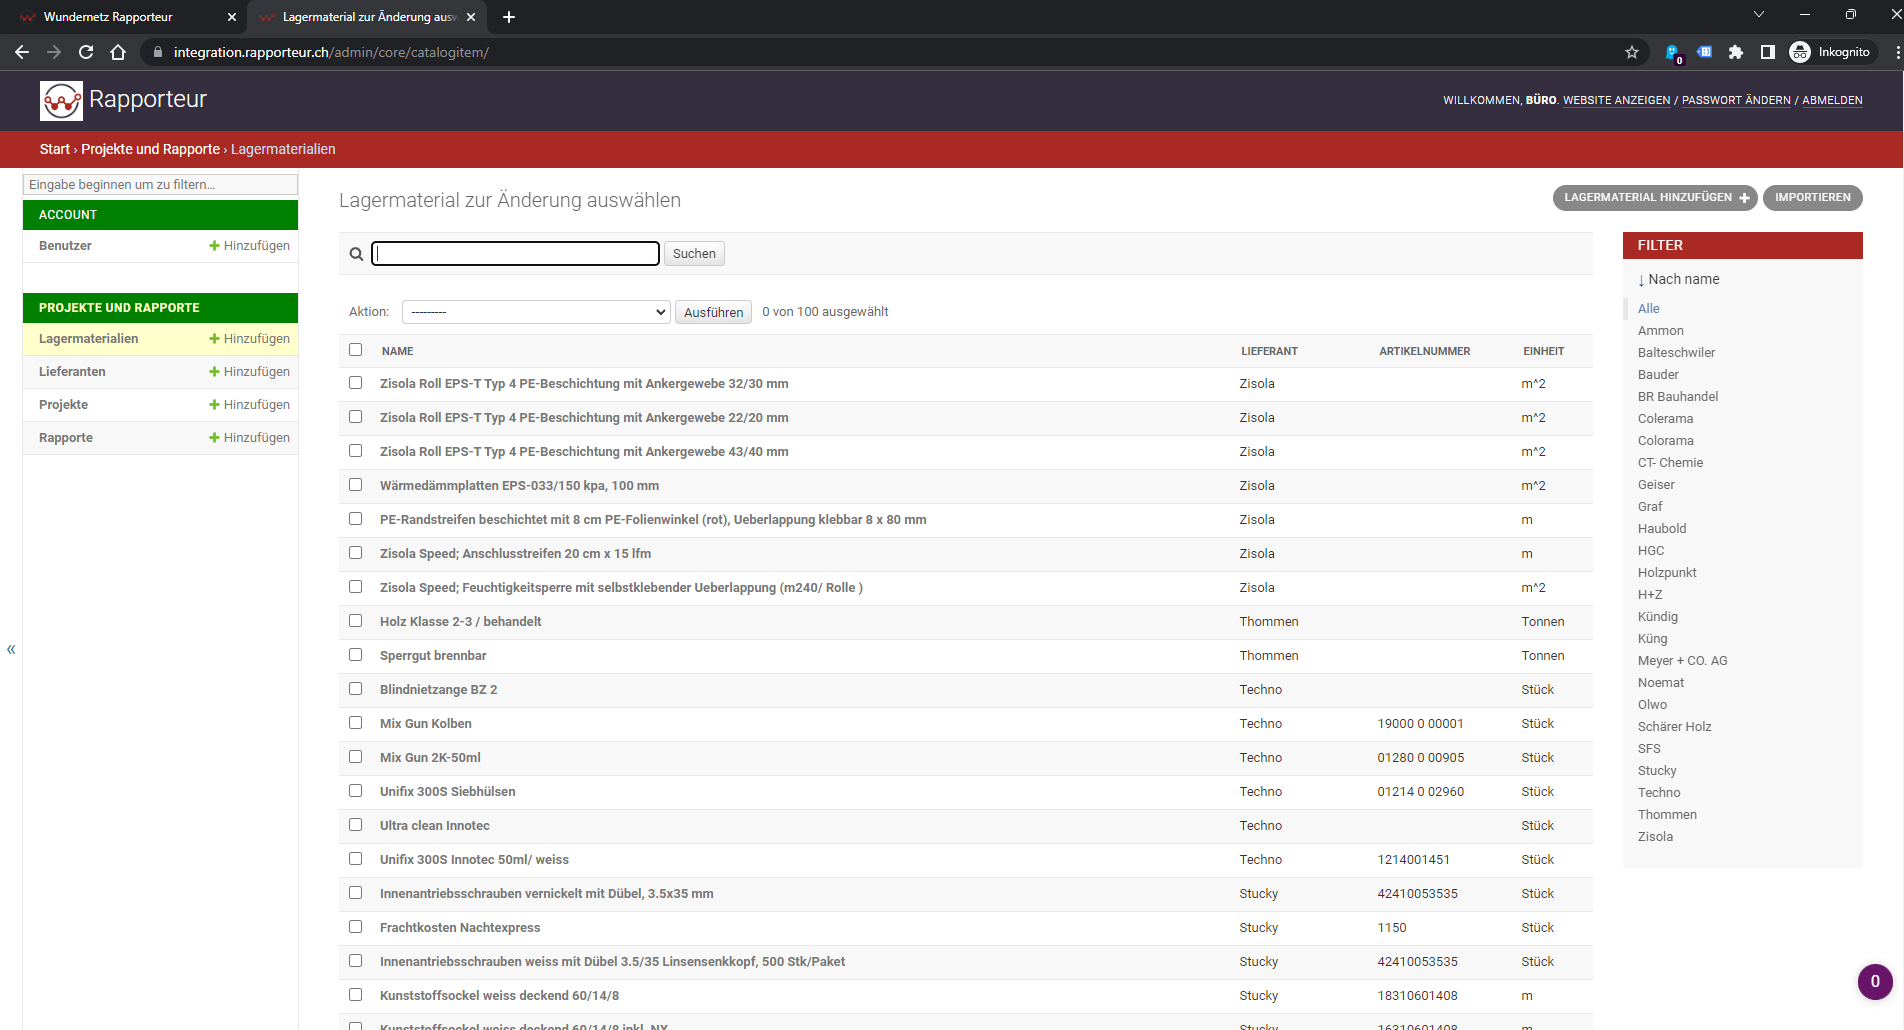
Task: Select the Mix Gun Kolben checkbox
Action: (355, 723)
